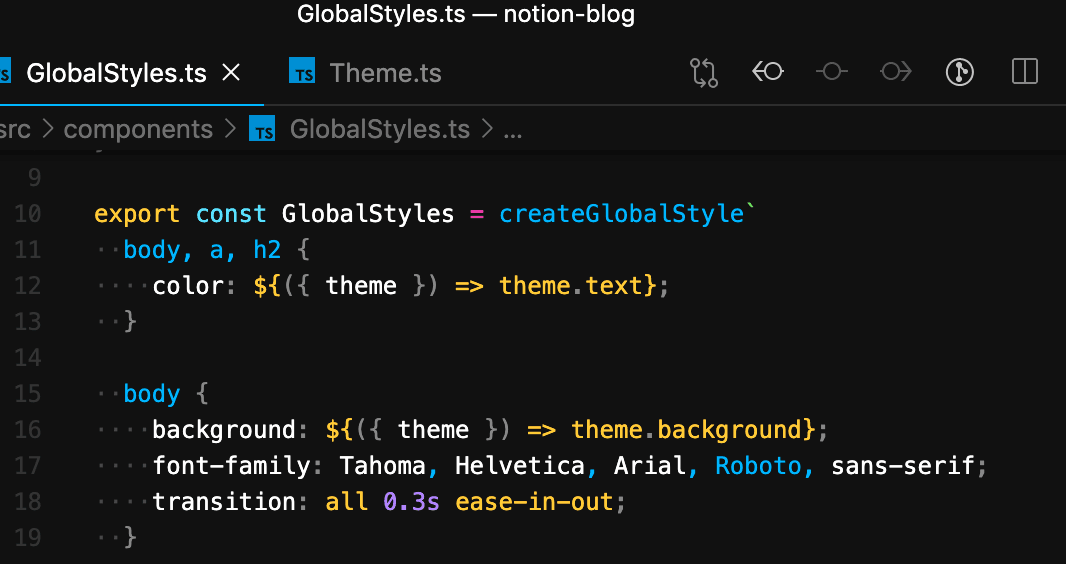Screen dimensions: 1066x564
Task: Click the TS file icon in breadcrumb
Action: click(262, 128)
